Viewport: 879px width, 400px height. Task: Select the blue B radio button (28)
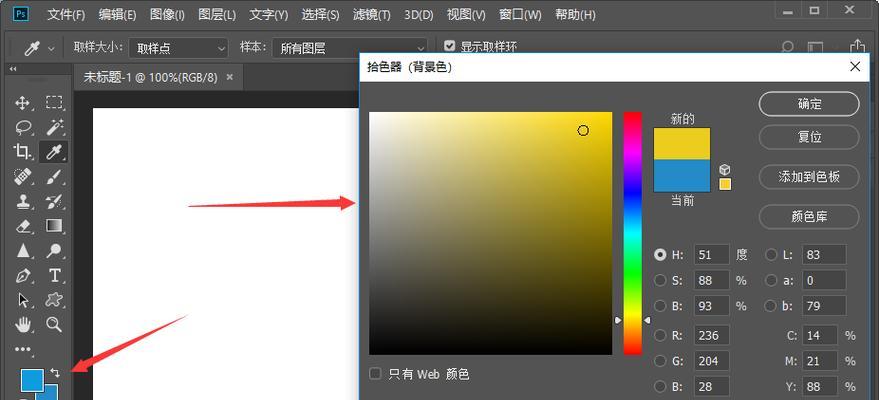[660, 387]
